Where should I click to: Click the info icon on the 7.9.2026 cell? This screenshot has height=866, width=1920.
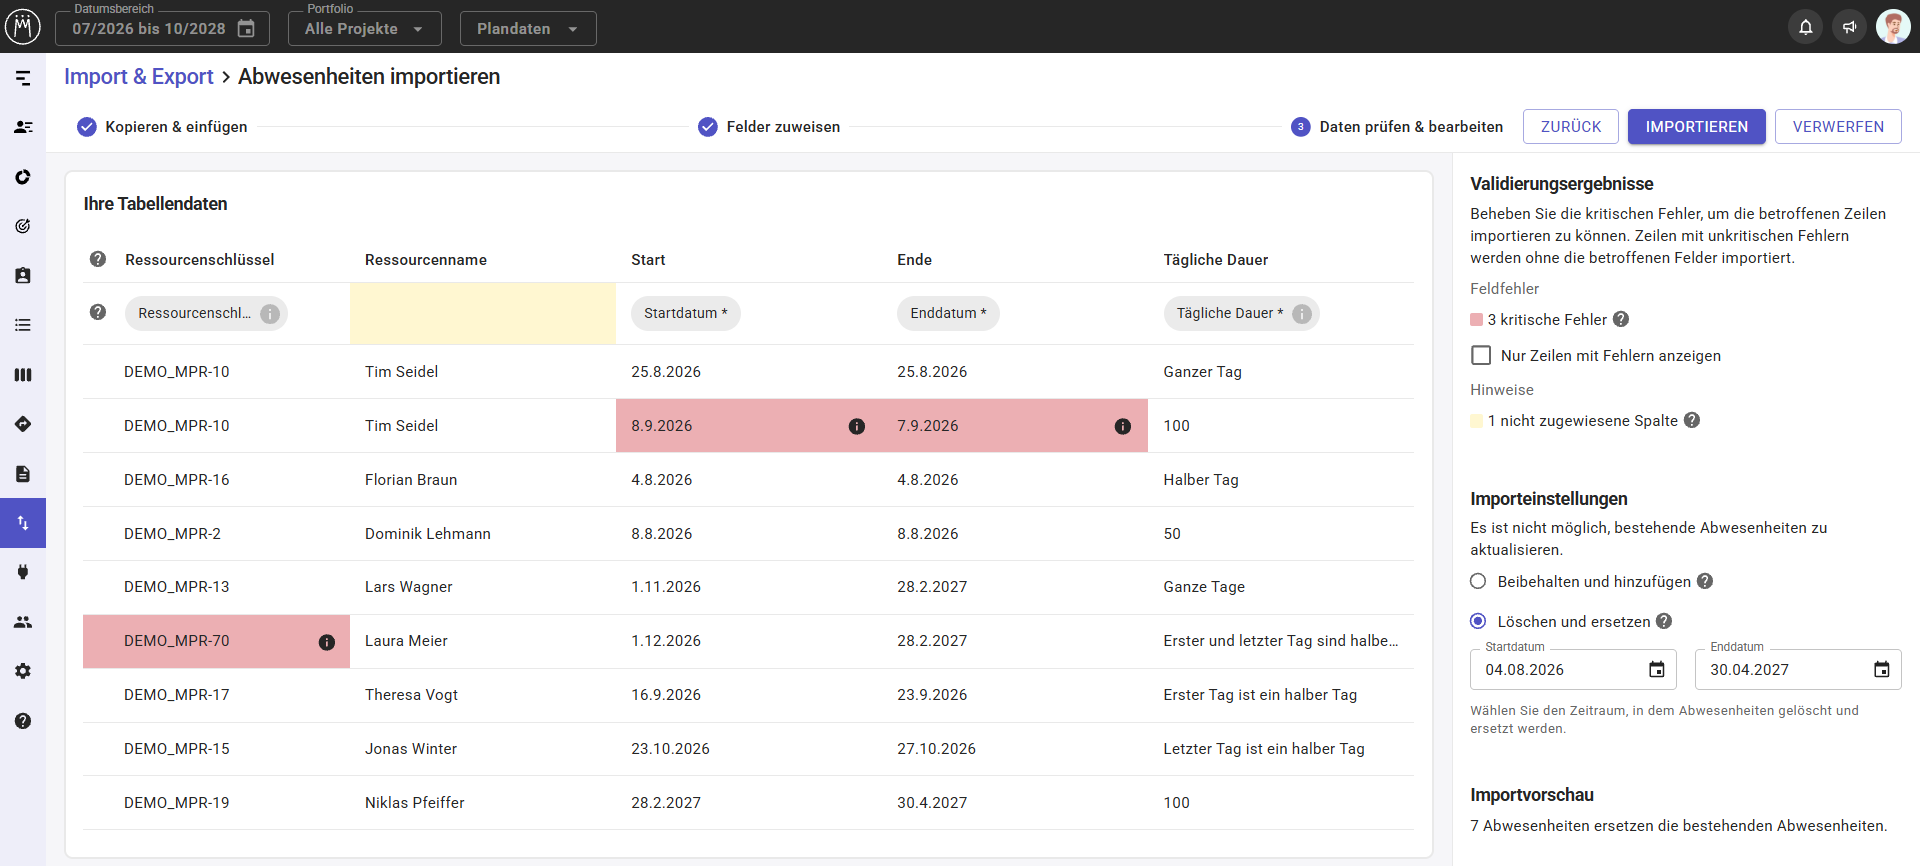pyautogui.click(x=1123, y=426)
